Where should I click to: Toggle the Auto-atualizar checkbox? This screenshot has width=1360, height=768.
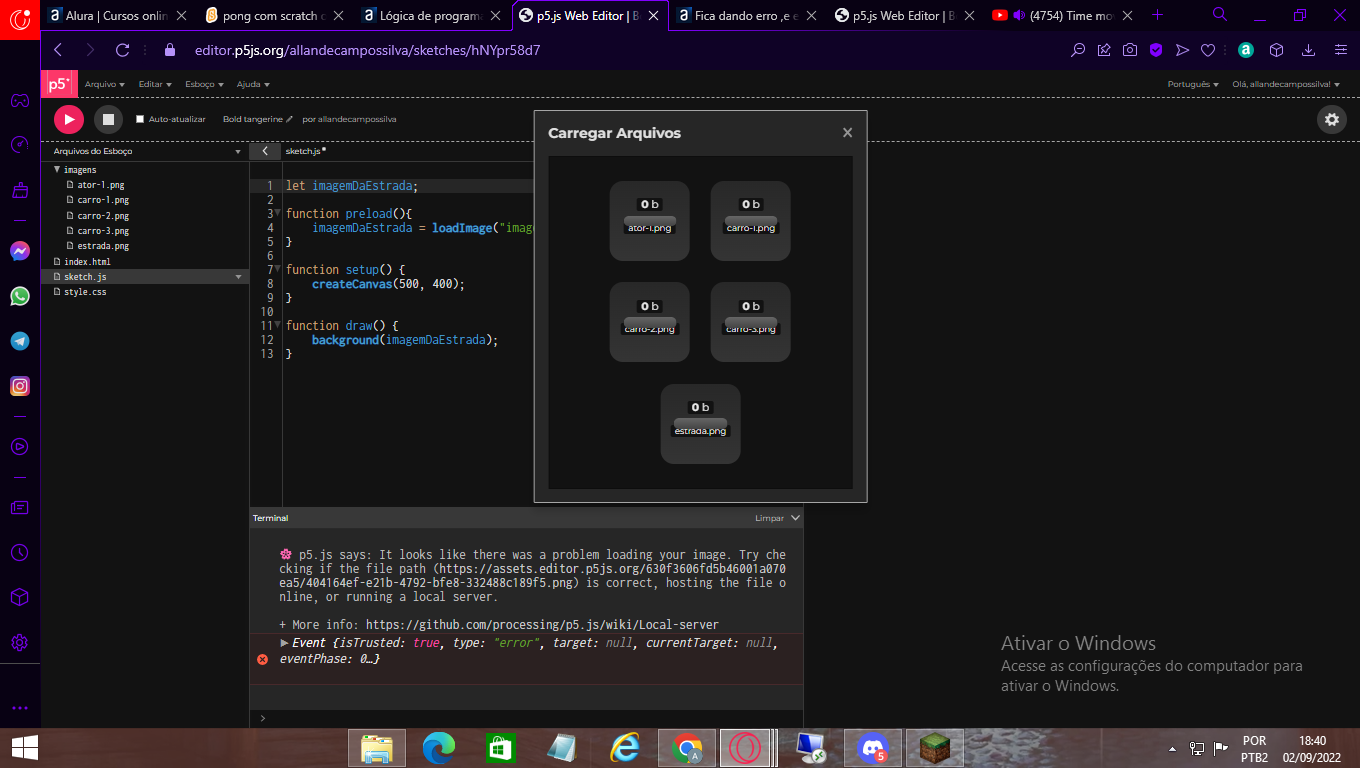tap(140, 119)
